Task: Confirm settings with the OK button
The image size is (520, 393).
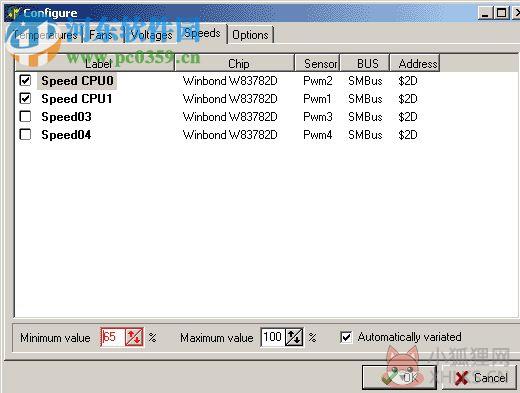Action: click(399, 377)
